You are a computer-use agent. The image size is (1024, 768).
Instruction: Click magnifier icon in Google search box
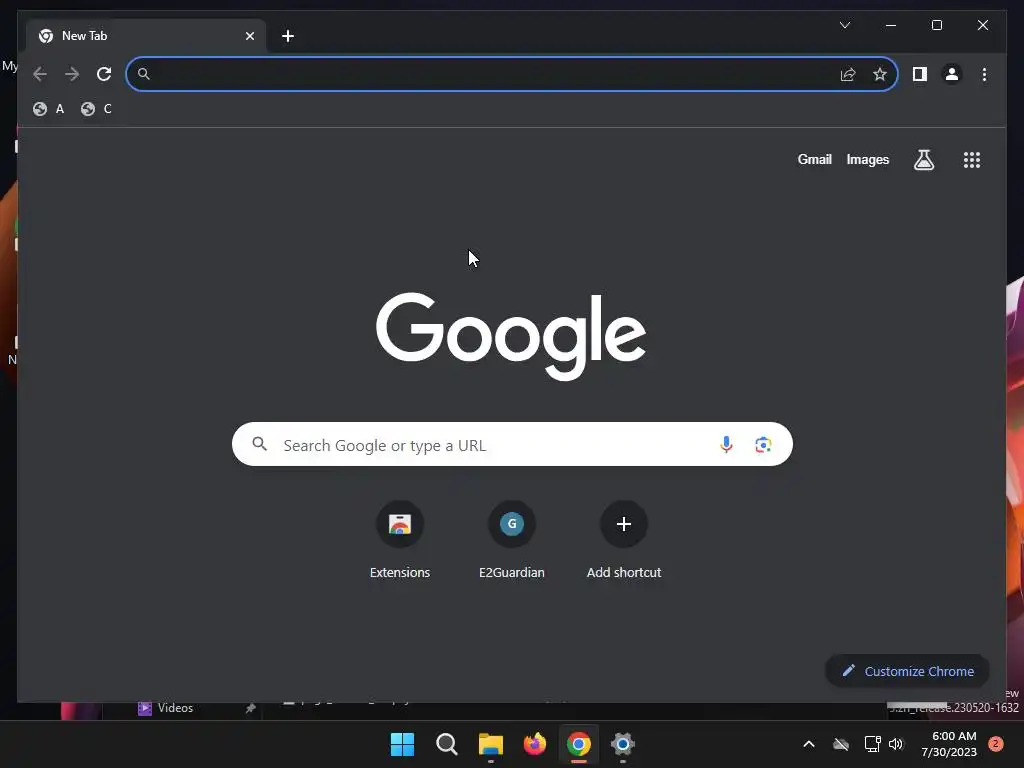coord(259,444)
